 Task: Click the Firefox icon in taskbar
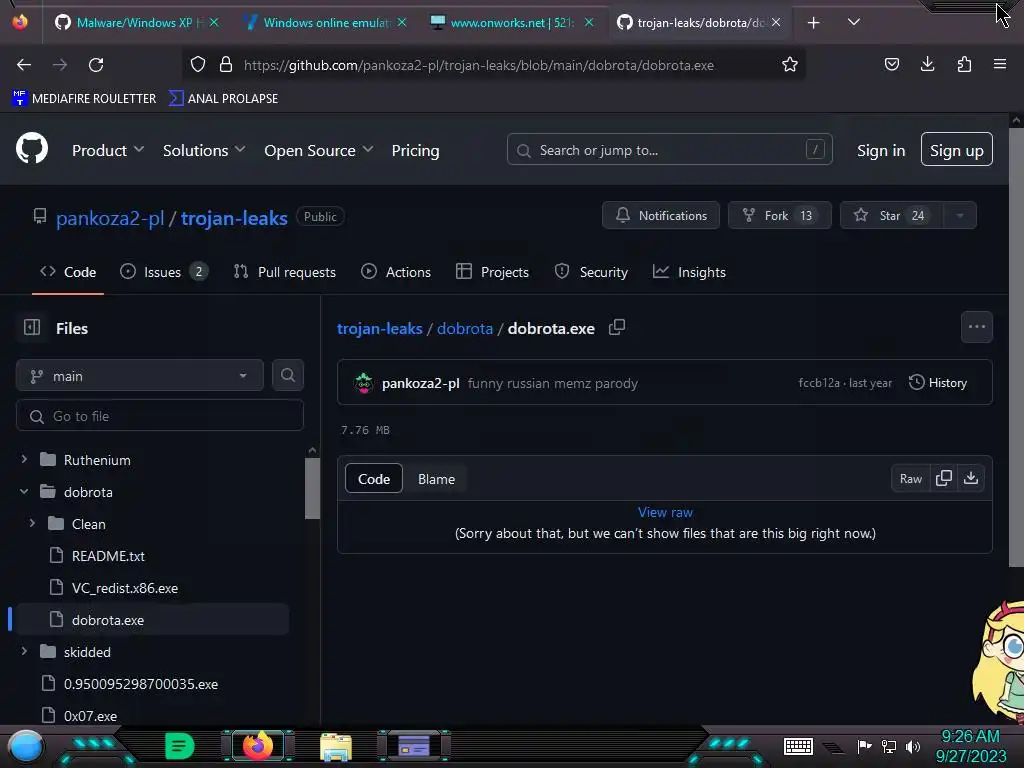coord(258,746)
